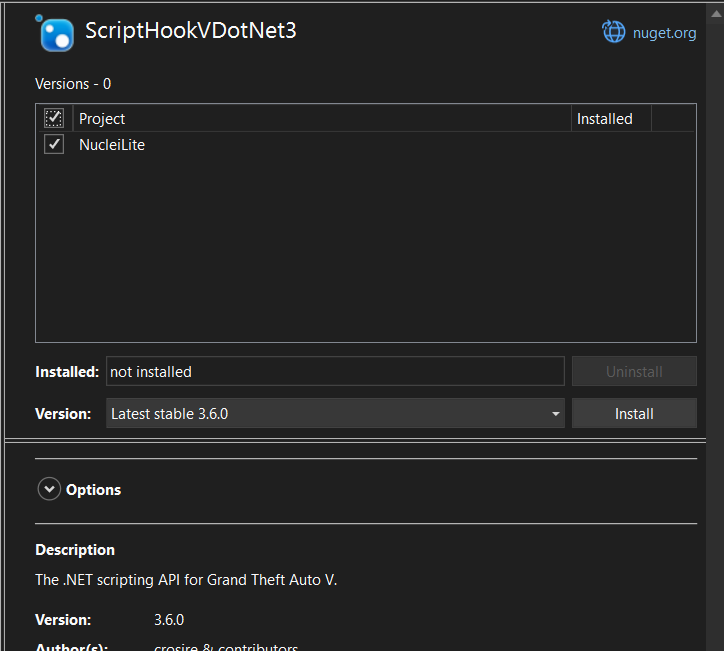Viewport: 724px width, 651px height.
Task: Click the ScriptHookVDotNet3 title text
Action: pyautogui.click(x=190, y=31)
